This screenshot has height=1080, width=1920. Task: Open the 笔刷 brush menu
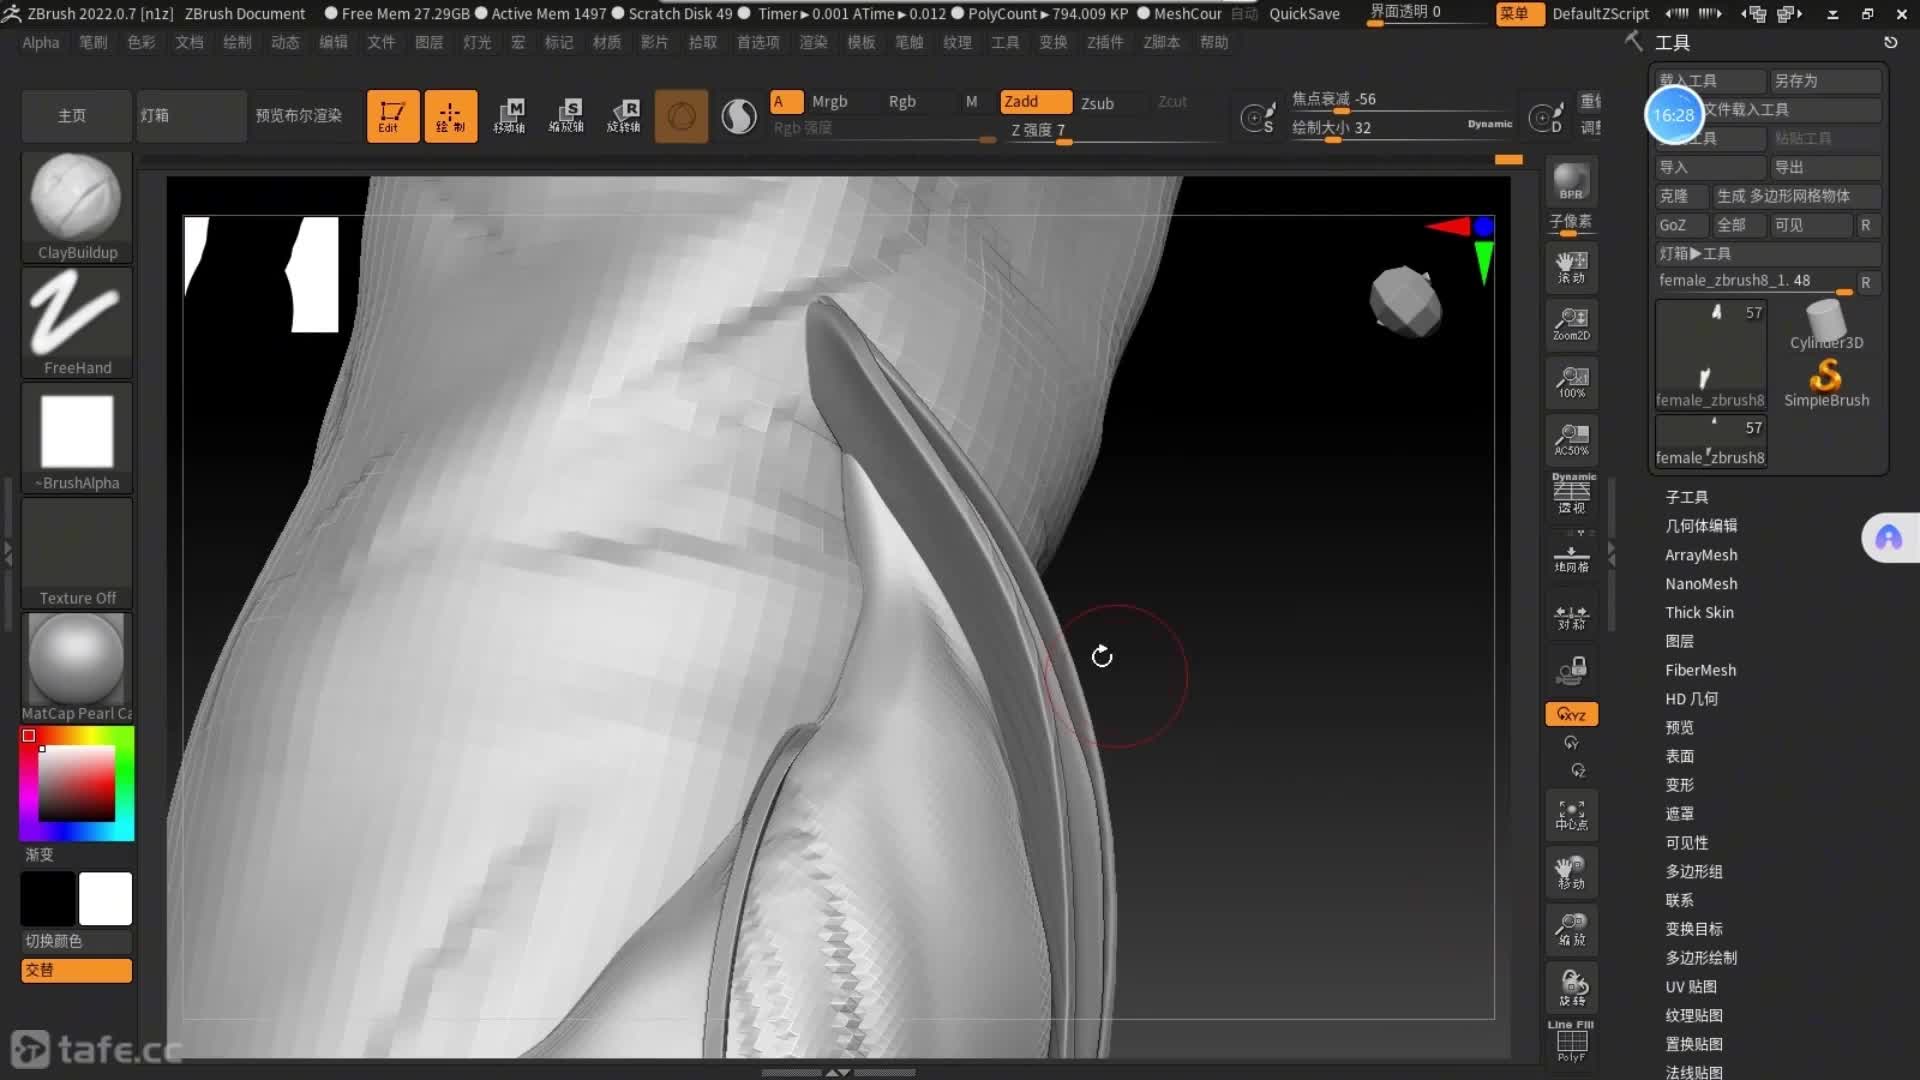pos(93,42)
